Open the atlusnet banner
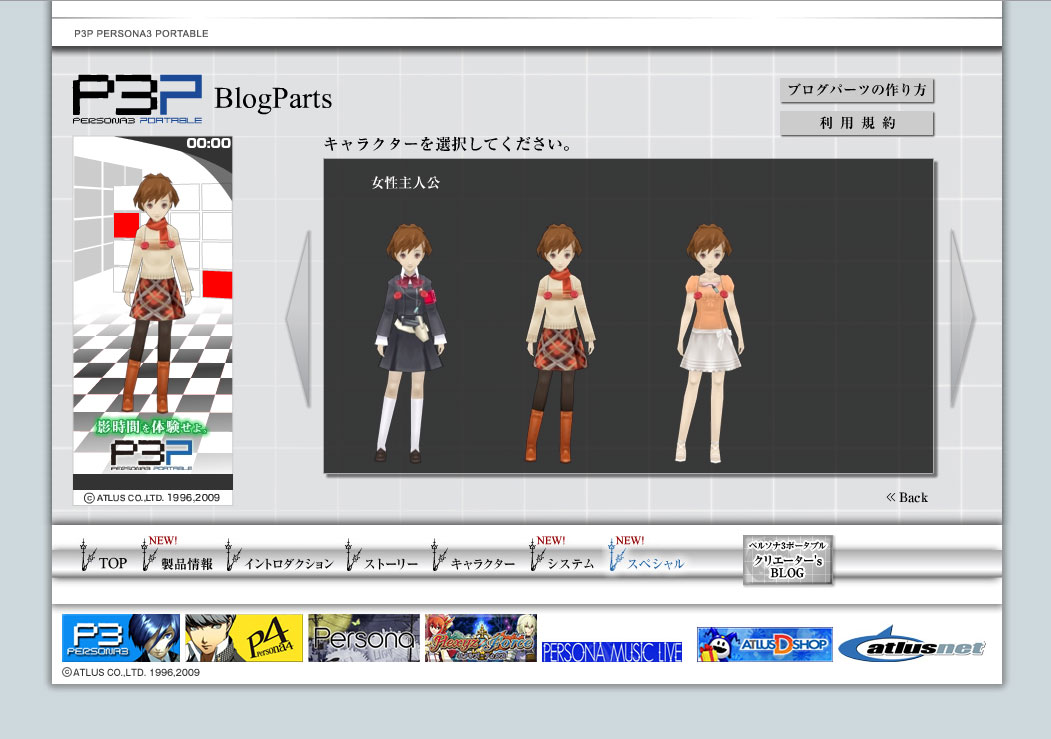 click(912, 645)
